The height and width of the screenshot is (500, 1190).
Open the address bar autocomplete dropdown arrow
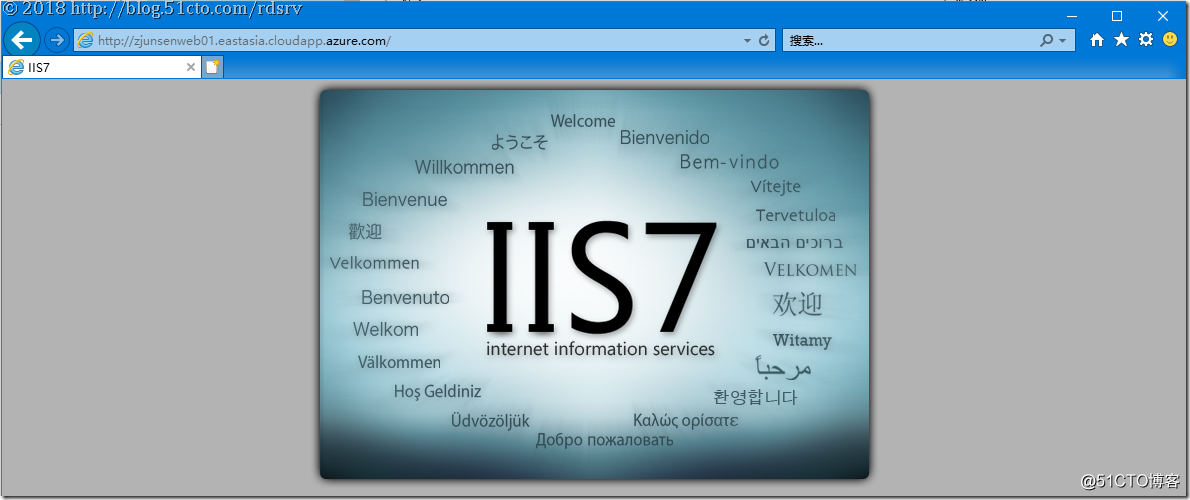coord(747,41)
